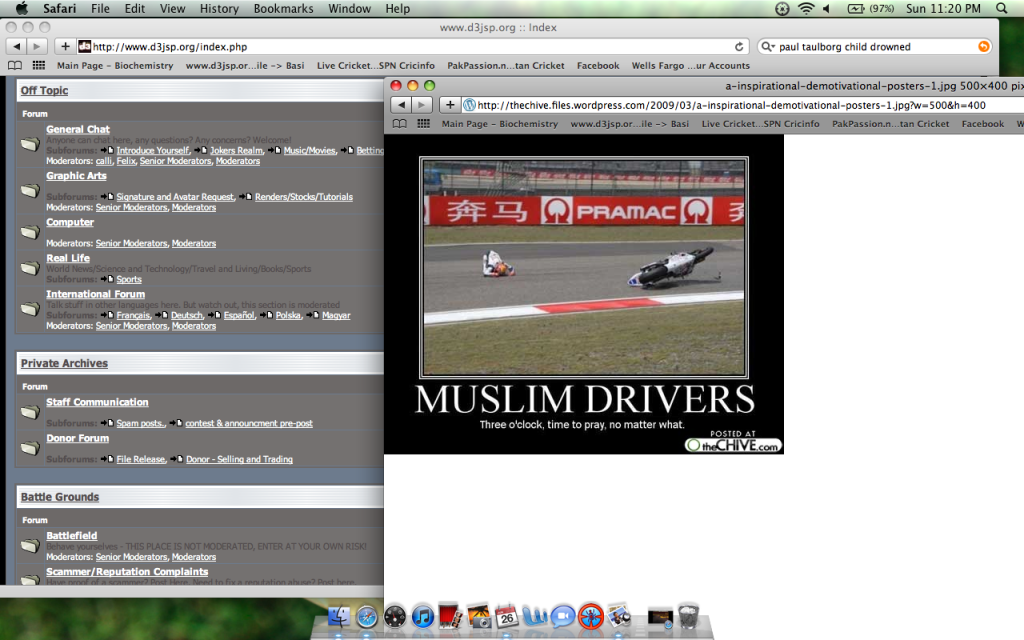Open the History menu

218,9
